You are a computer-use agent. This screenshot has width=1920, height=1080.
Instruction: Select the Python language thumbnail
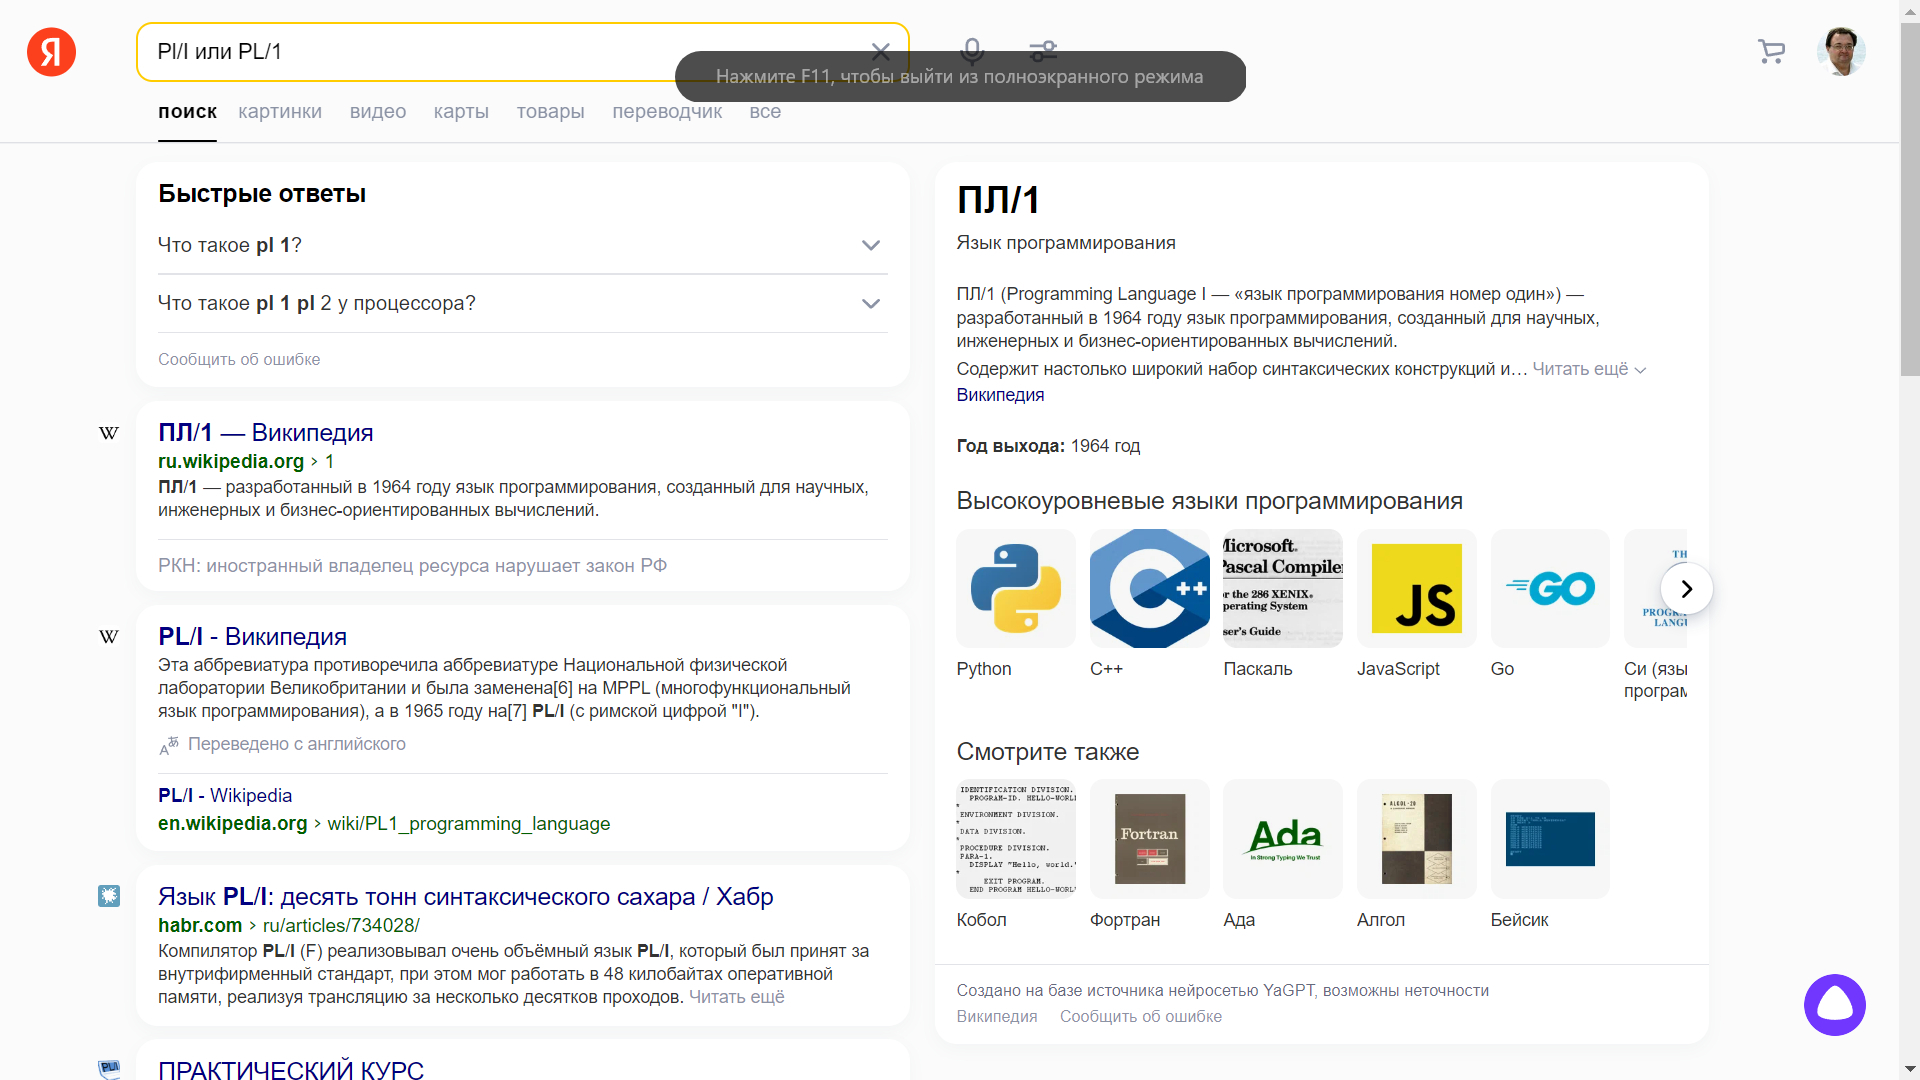tap(1015, 588)
